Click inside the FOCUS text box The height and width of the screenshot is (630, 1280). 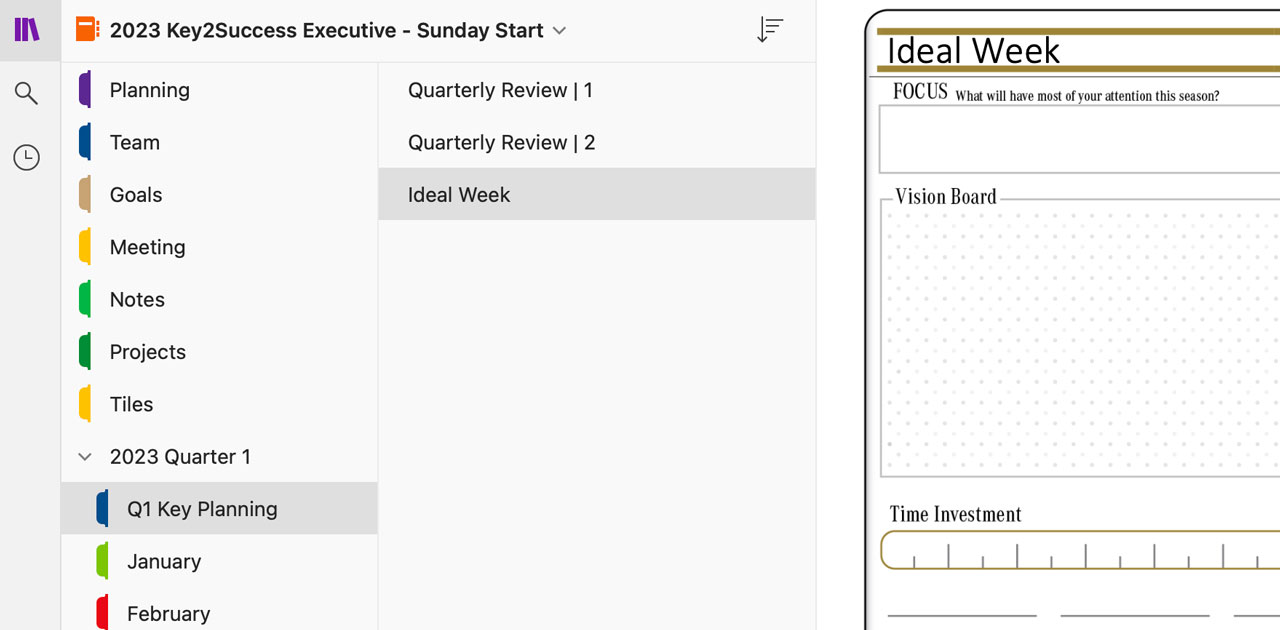pyautogui.click(x=1079, y=139)
